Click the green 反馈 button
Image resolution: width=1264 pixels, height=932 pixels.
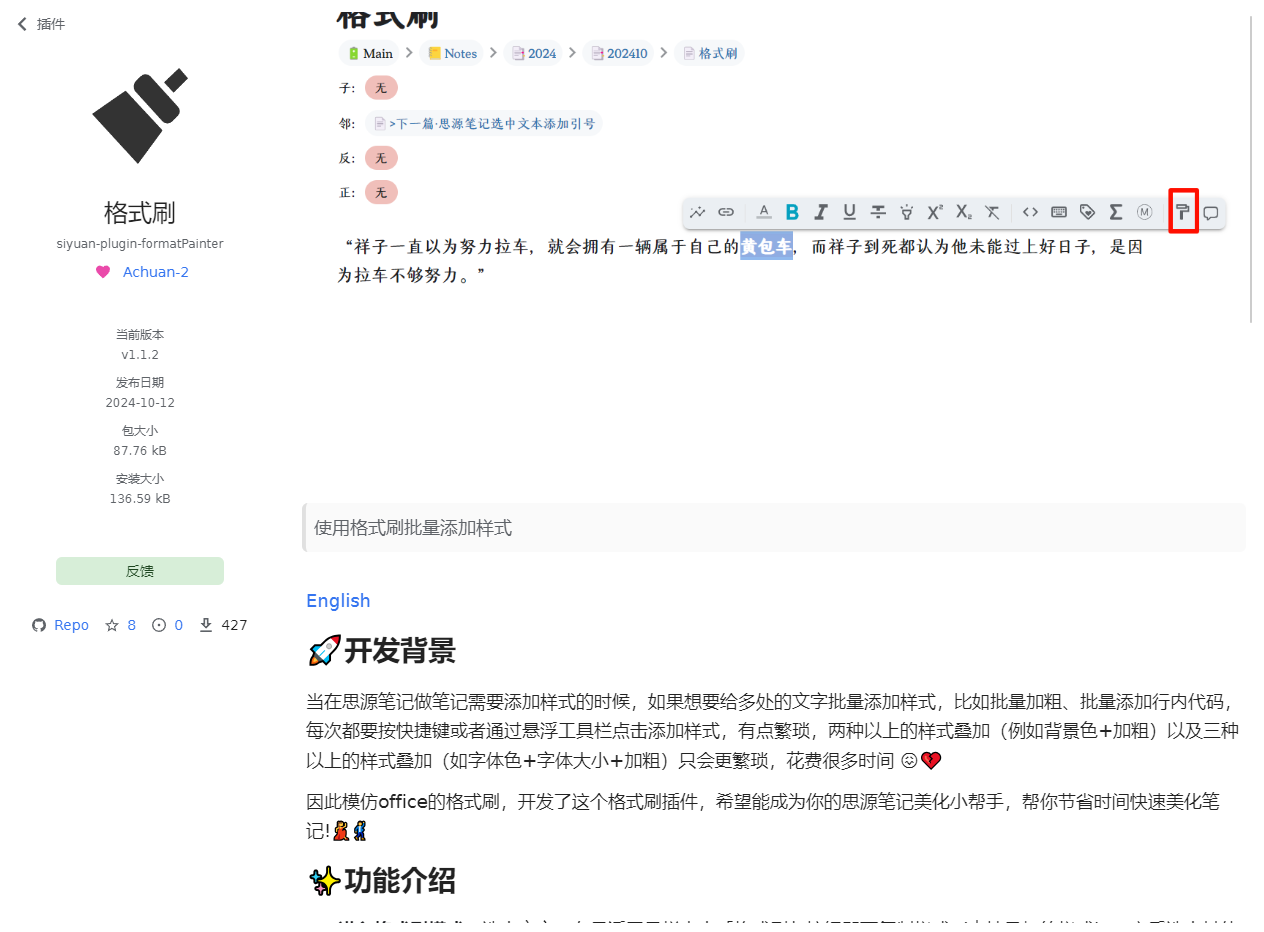coord(140,571)
